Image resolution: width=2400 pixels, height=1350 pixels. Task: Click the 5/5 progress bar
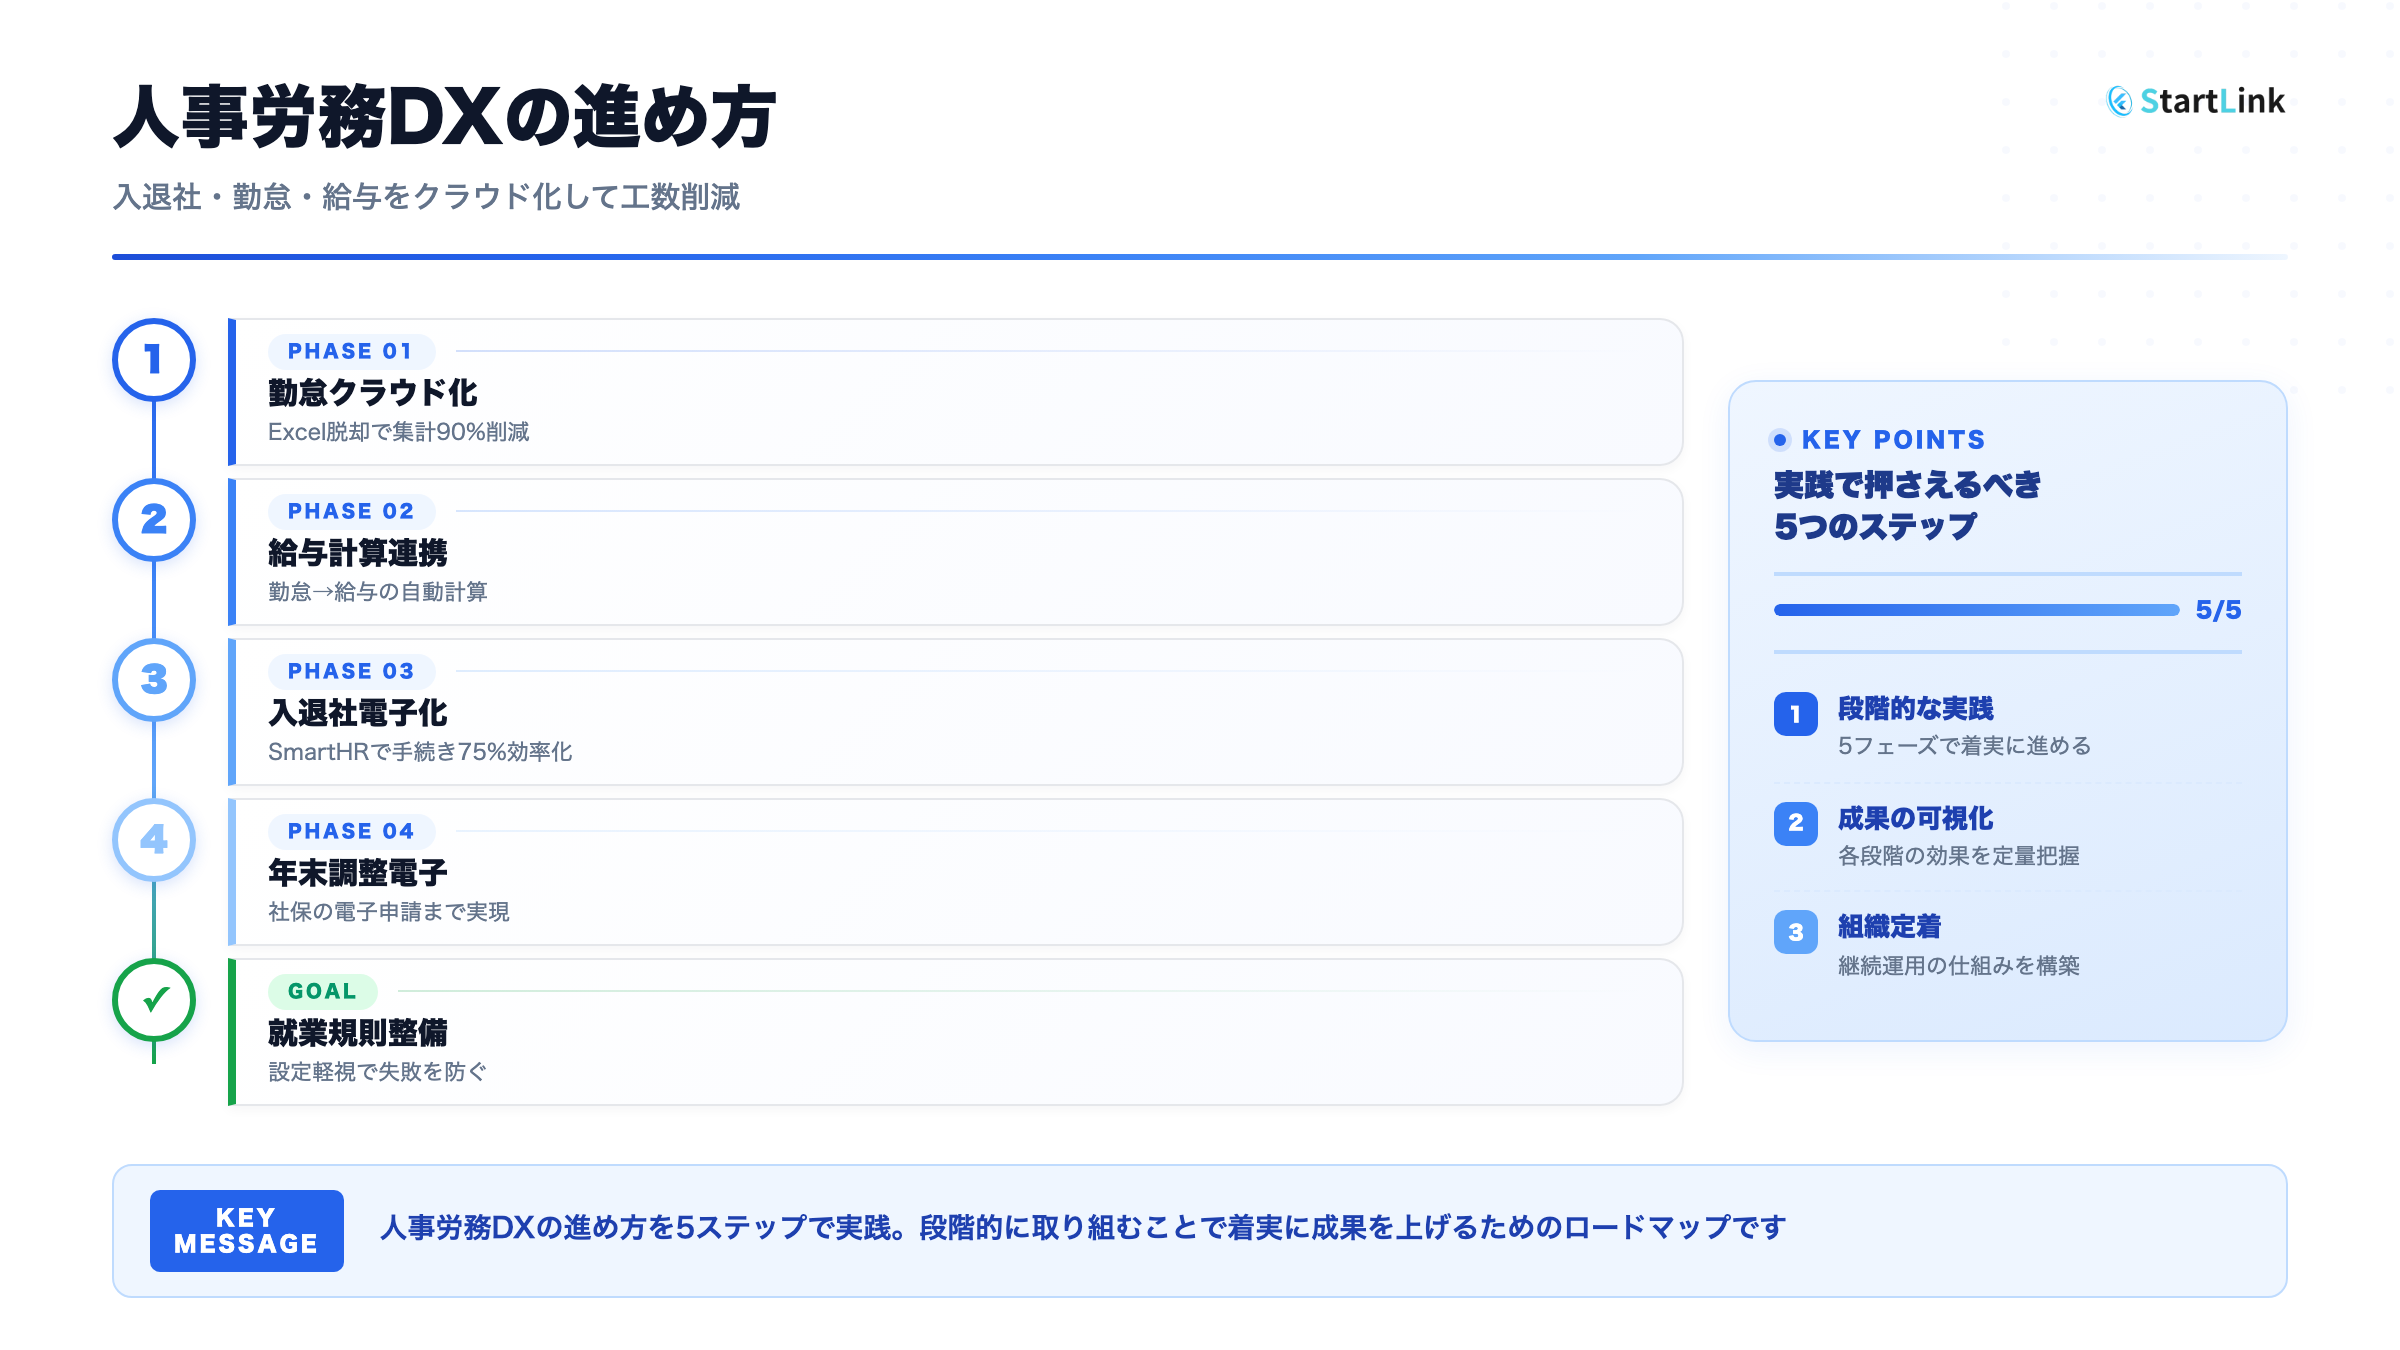(1976, 610)
